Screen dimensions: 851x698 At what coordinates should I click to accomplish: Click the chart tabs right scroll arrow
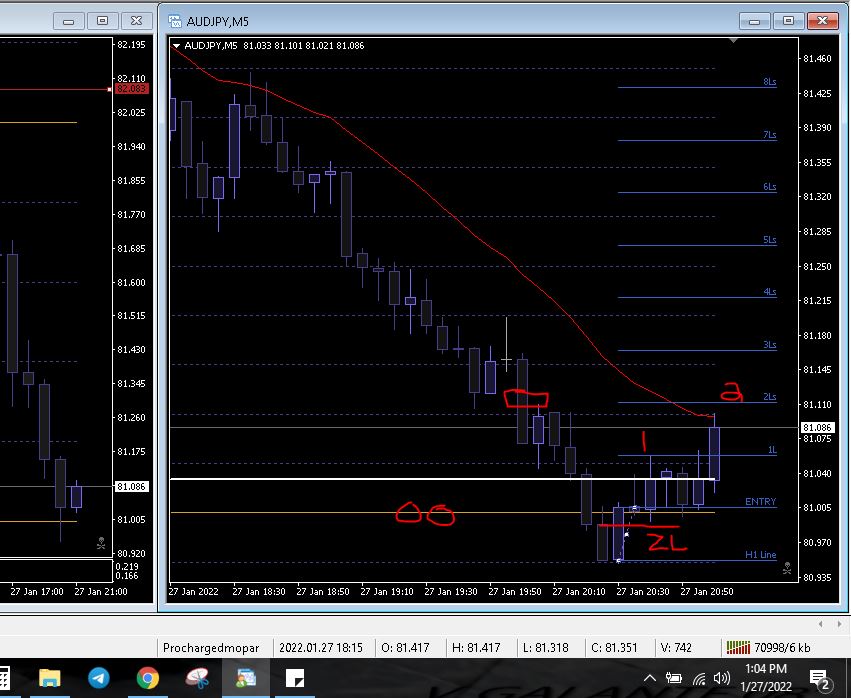click(839, 624)
